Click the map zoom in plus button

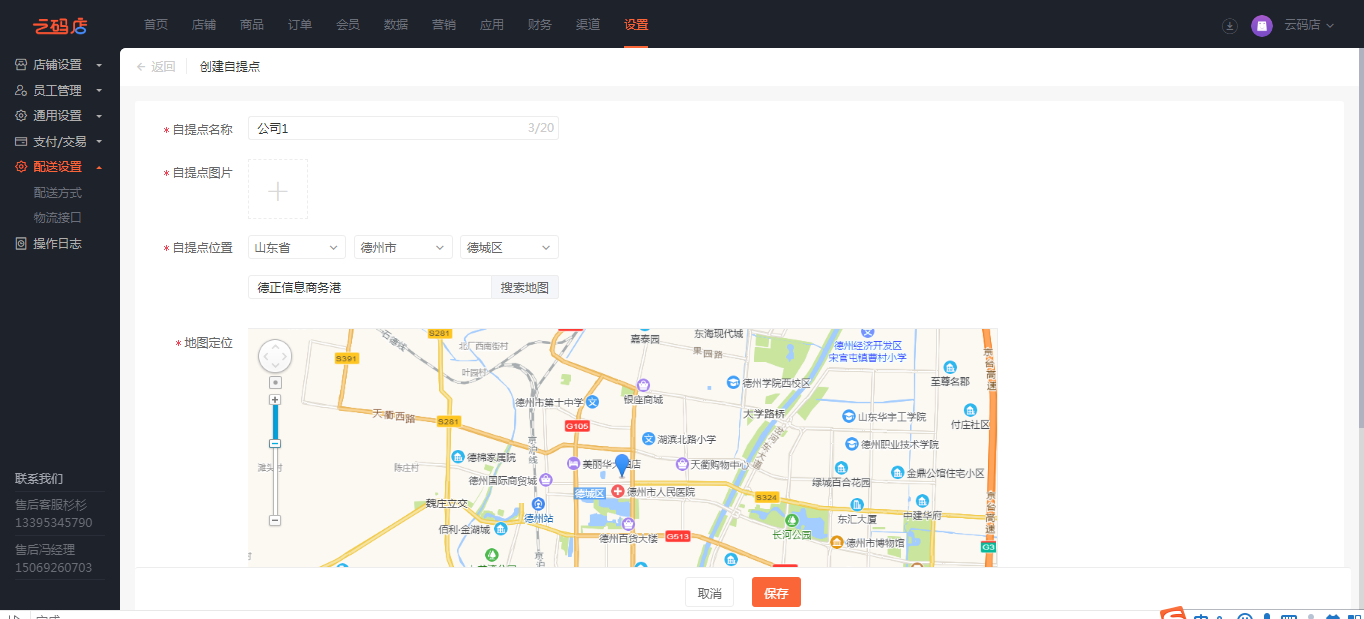pos(275,400)
